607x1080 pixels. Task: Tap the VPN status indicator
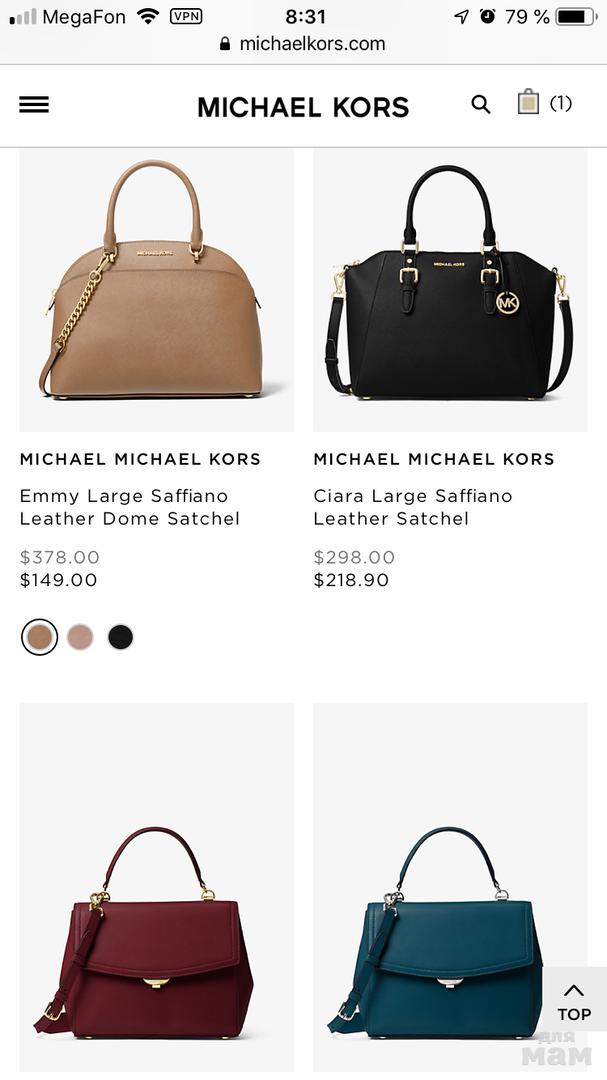pos(186,16)
